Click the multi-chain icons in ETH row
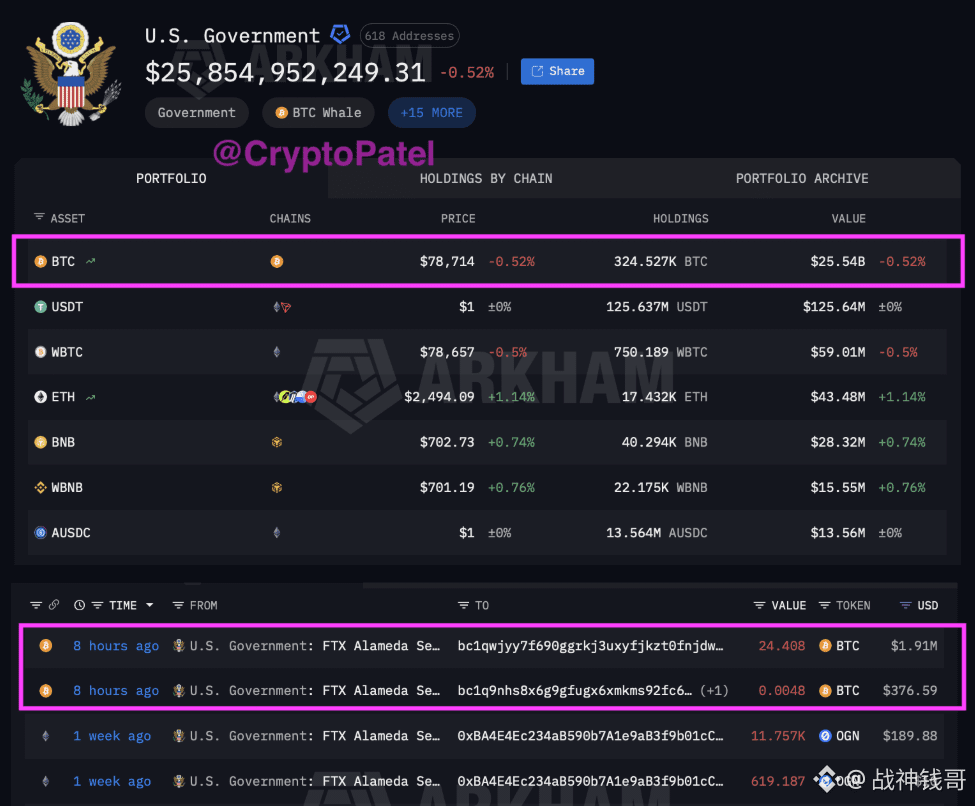The height and width of the screenshot is (806, 975). (x=295, y=397)
